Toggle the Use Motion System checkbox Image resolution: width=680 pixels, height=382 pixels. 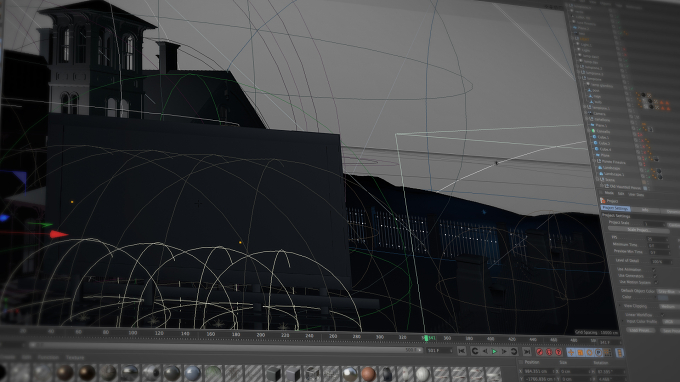pos(656,282)
